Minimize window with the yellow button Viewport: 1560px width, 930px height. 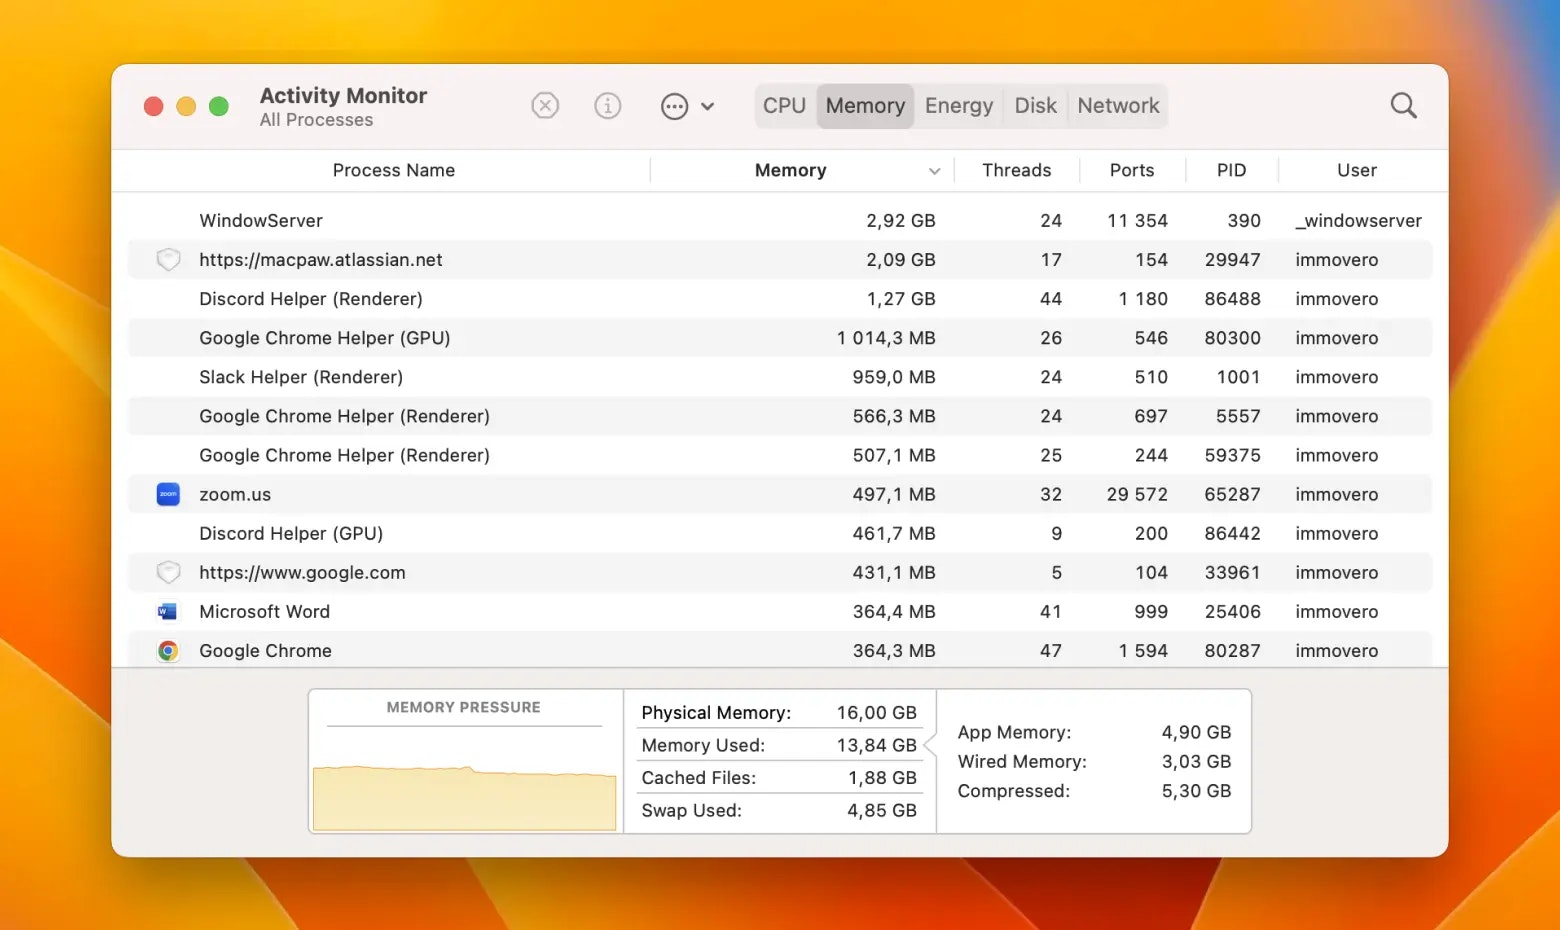pyautogui.click(x=186, y=106)
